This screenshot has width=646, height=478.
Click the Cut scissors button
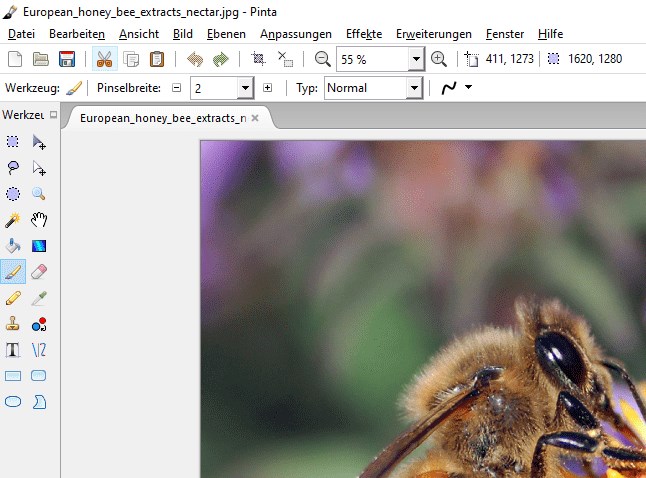[x=103, y=59]
